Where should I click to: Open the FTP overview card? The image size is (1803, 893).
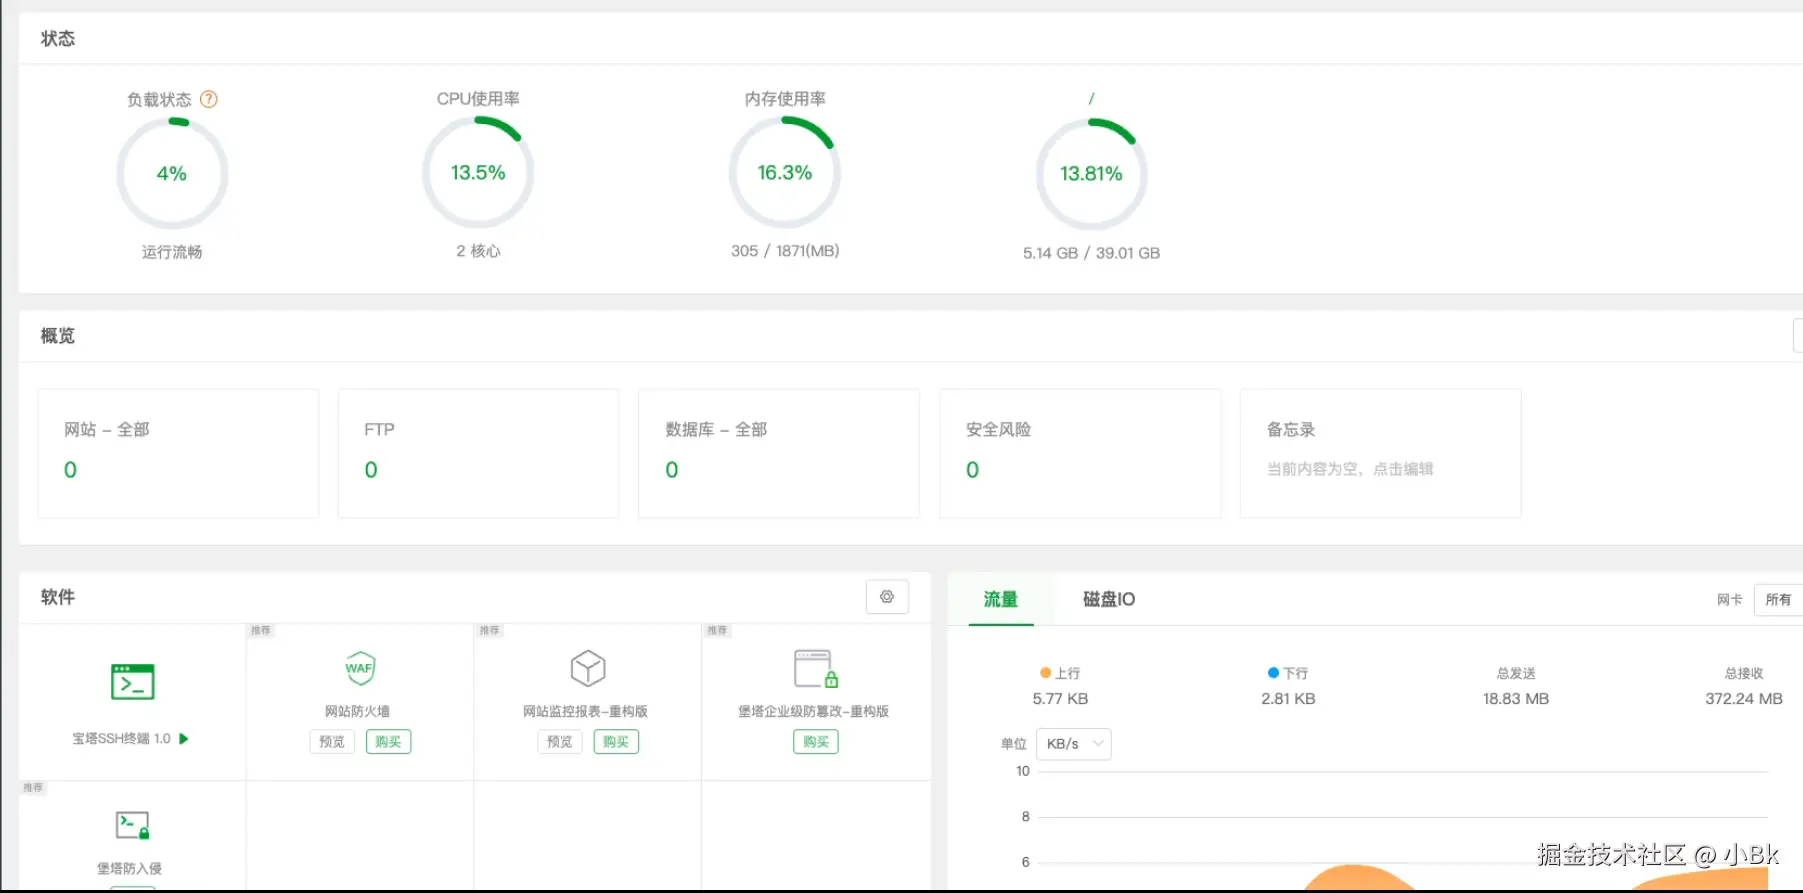point(478,453)
